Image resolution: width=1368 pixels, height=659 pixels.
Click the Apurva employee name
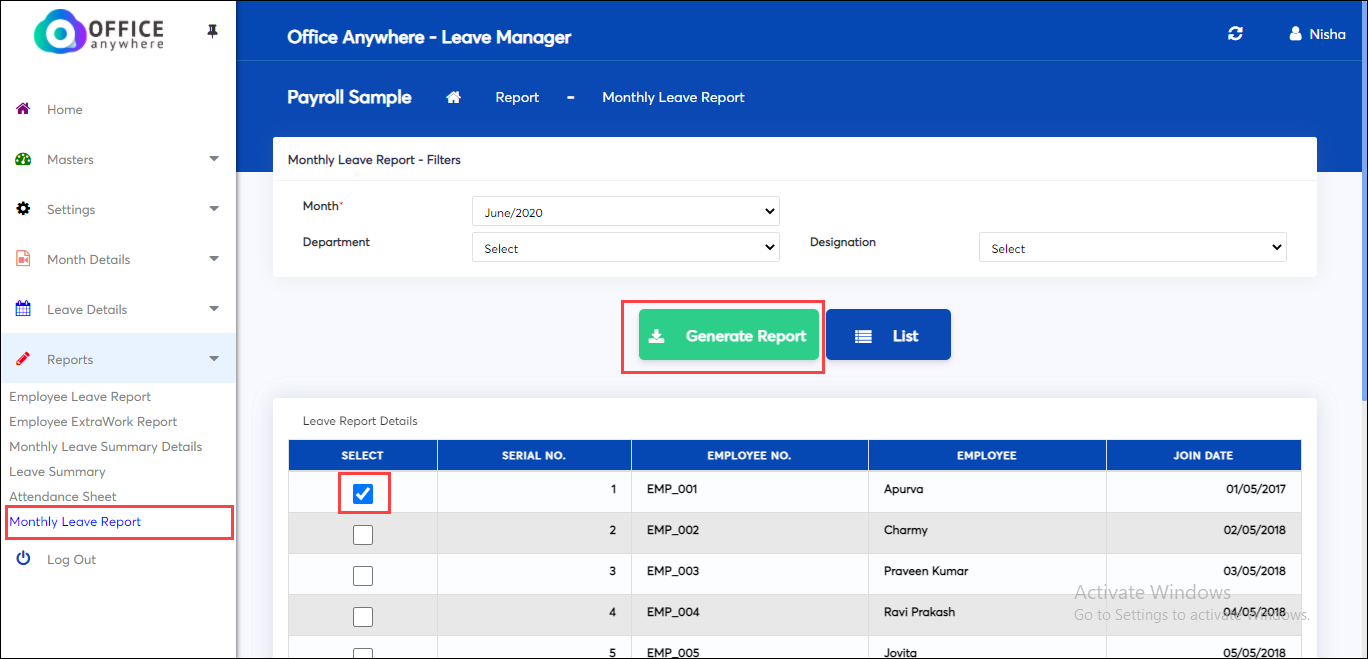point(905,490)
